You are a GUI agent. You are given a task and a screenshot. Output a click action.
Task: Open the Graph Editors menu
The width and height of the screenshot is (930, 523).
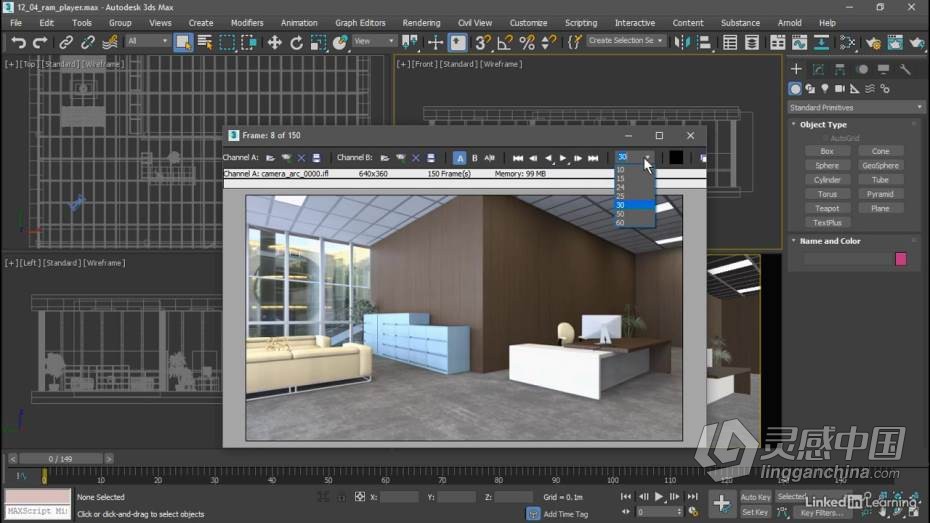(x=360, y=23)
